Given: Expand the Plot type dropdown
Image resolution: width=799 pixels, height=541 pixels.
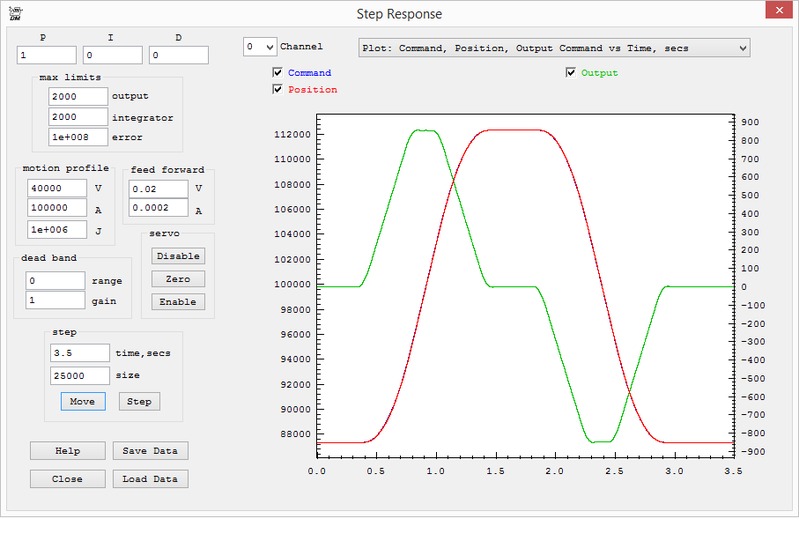Looking at the screenshot, I should pyautogui.click(x=554, y=48).
